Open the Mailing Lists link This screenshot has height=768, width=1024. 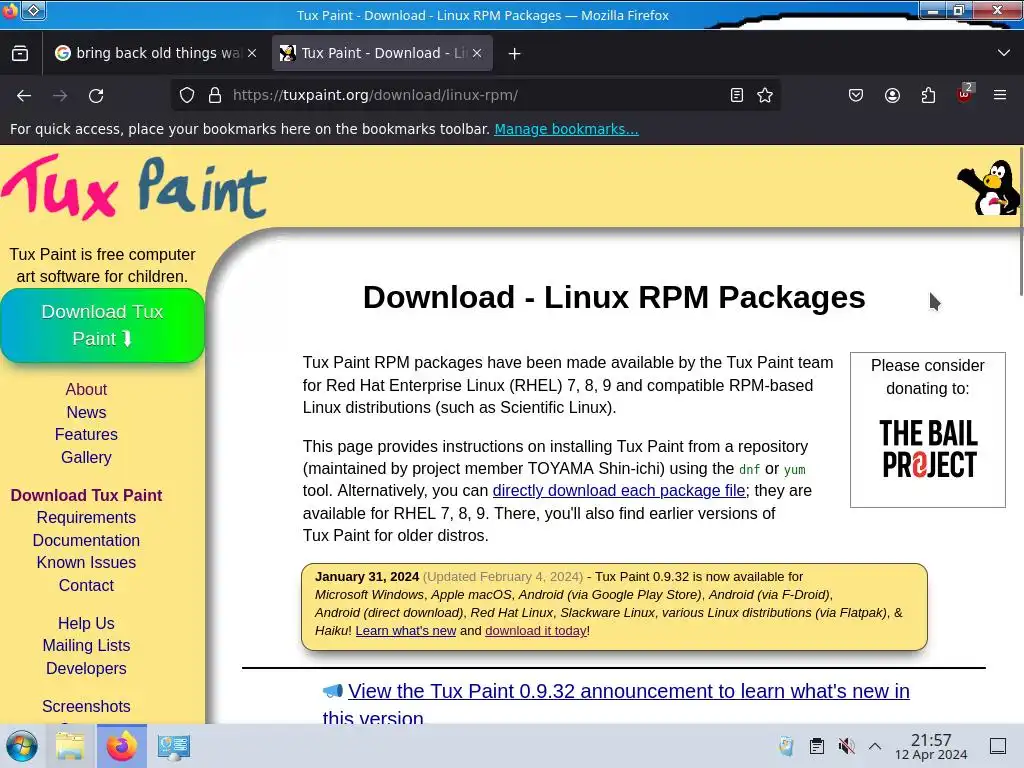click(86, 645)
